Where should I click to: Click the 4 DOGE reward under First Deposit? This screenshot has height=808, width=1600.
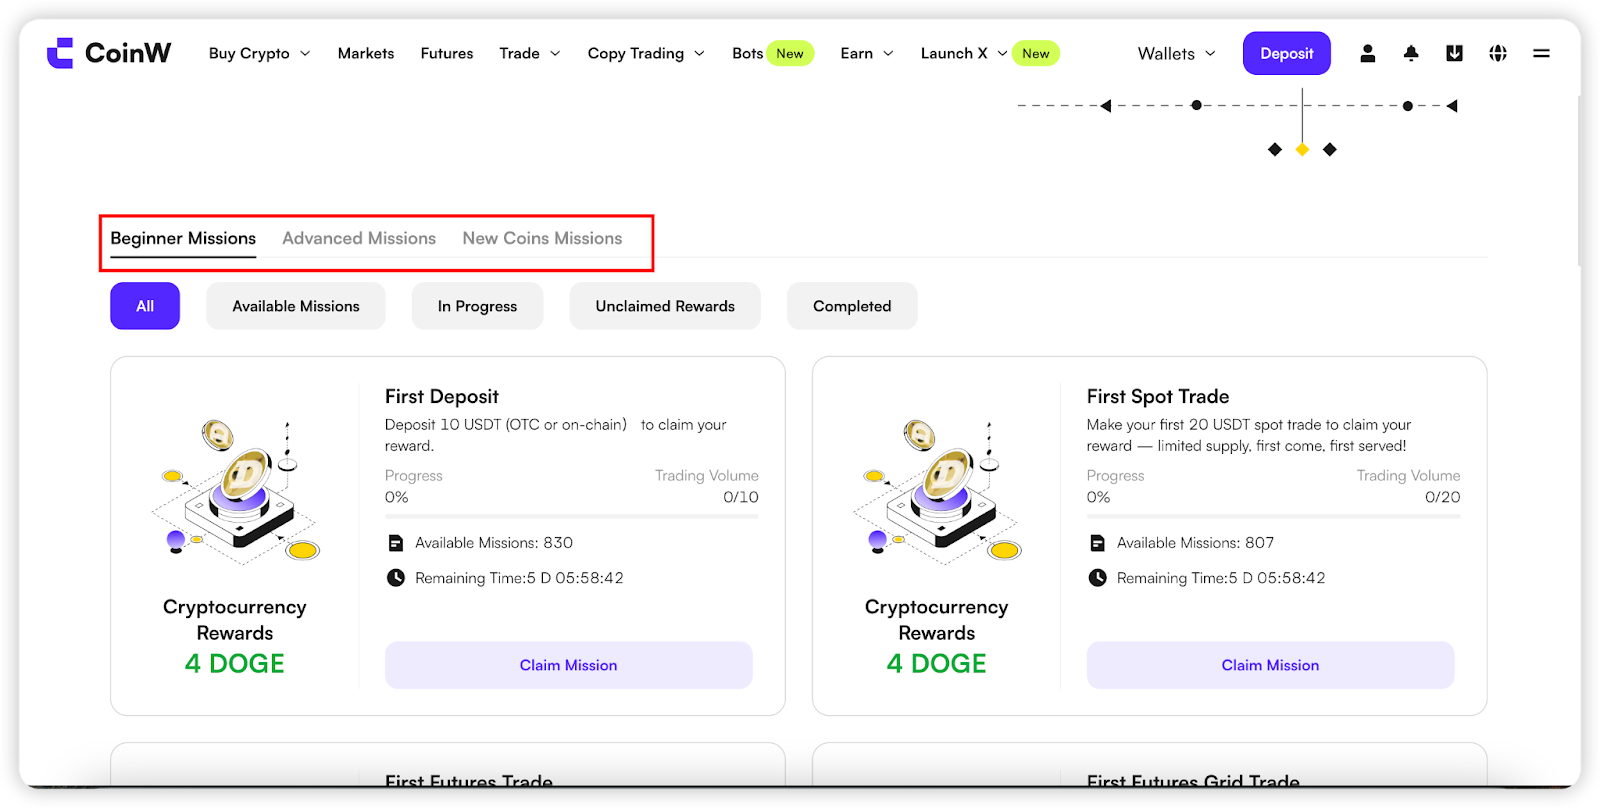(x=235, y=663)
